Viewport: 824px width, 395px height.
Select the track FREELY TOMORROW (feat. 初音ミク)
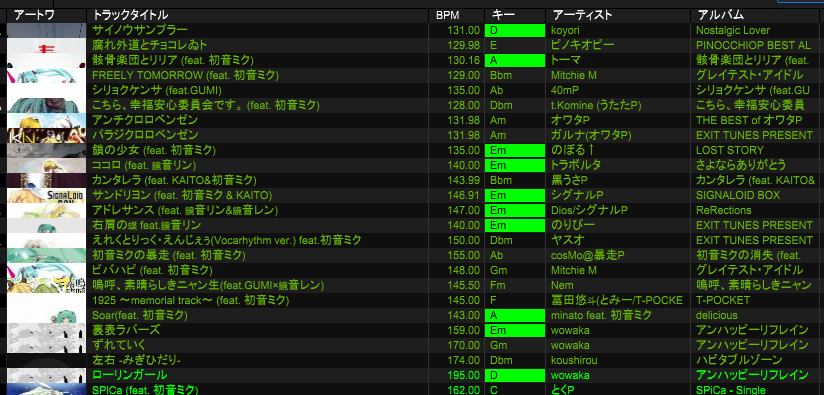pyautogui.click(x=186, y=75)
